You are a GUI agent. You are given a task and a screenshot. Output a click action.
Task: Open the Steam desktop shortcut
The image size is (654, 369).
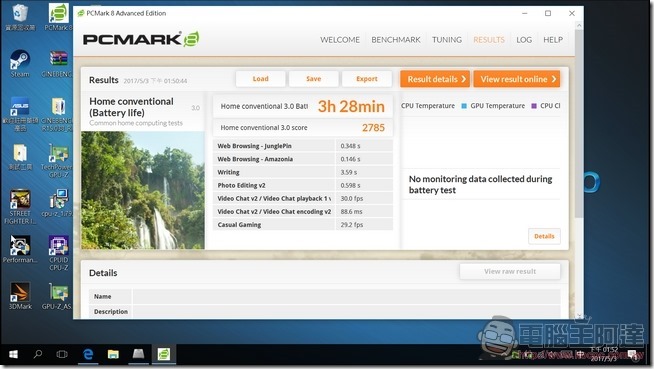click(20, 63)
